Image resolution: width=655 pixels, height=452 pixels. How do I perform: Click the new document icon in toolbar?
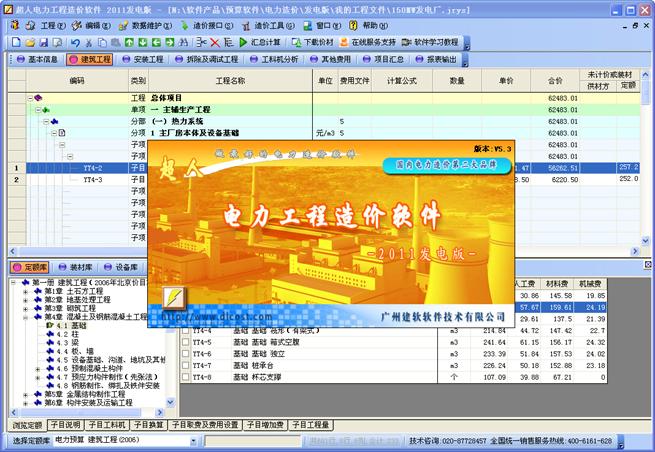coord(16,42)
